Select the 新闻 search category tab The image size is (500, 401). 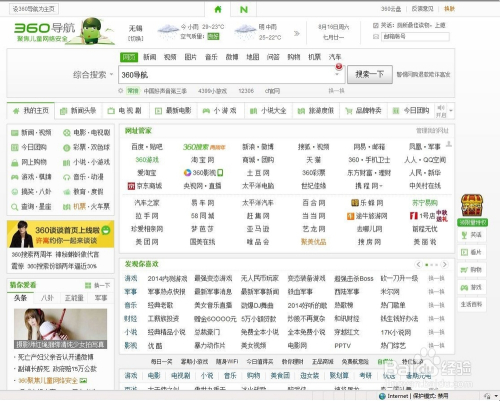(x=150, y=57)
